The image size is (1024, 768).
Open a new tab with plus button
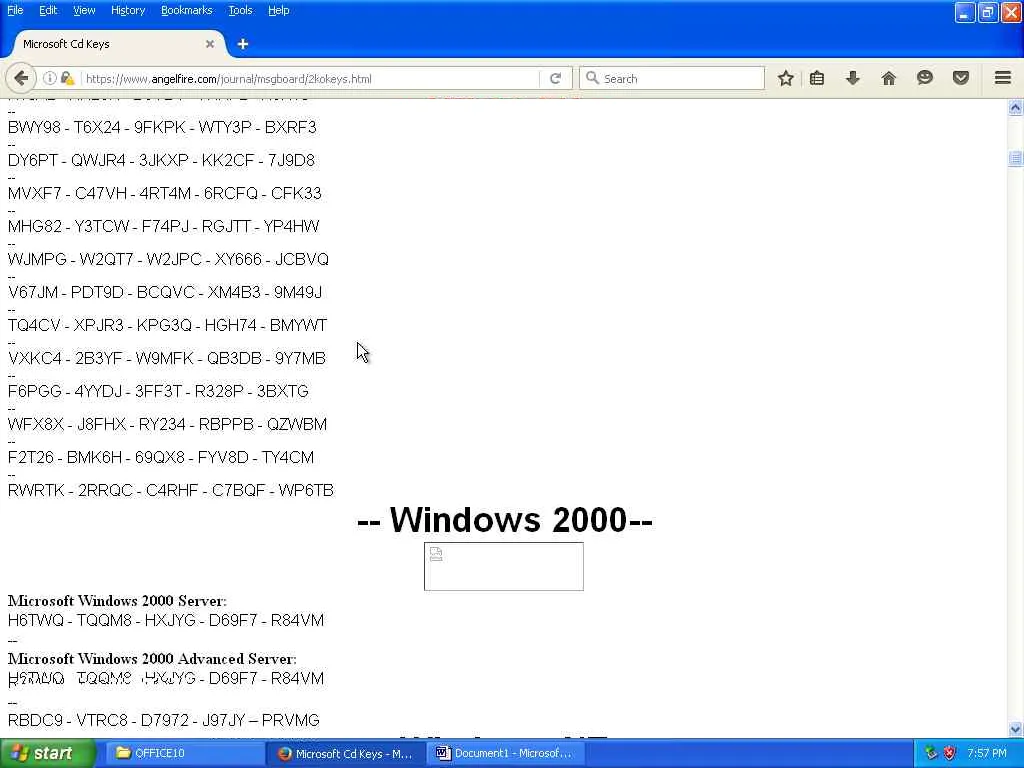pyautogui.click(x=243, y=44)
